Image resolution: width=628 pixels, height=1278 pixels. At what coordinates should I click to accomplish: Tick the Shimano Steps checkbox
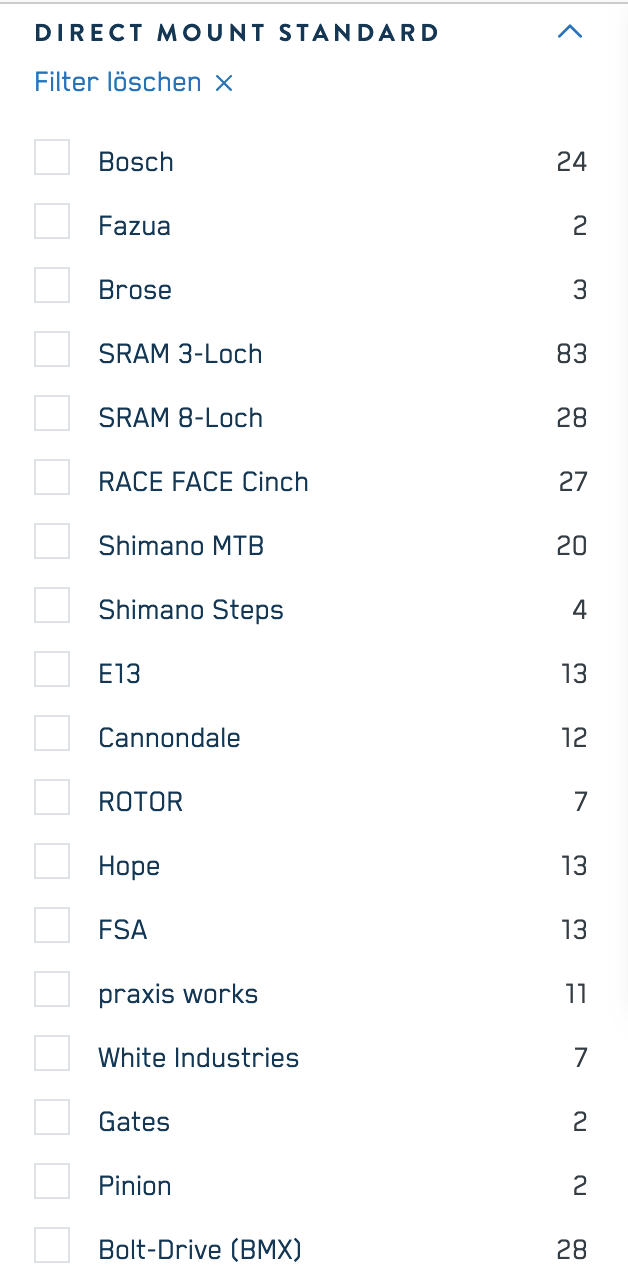pyautogui.click(x=52, y=606)
